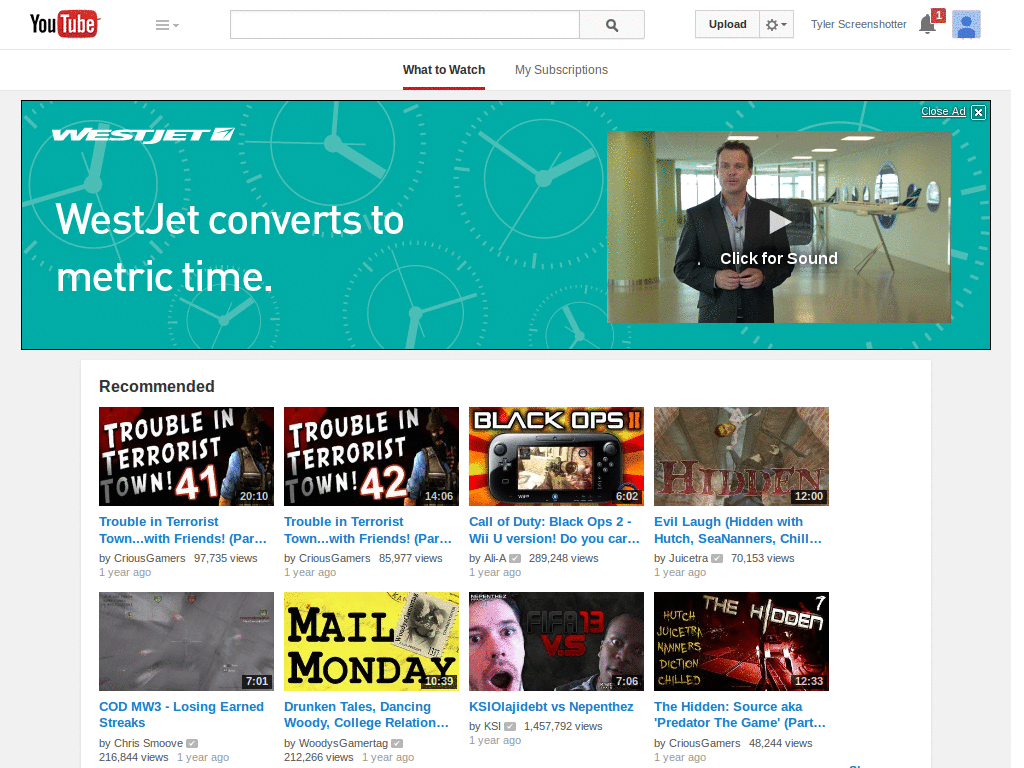Open the COD MW3 7:01 thumbnail
This screenshot has width=1024, height=768.
tap(186, 641)
